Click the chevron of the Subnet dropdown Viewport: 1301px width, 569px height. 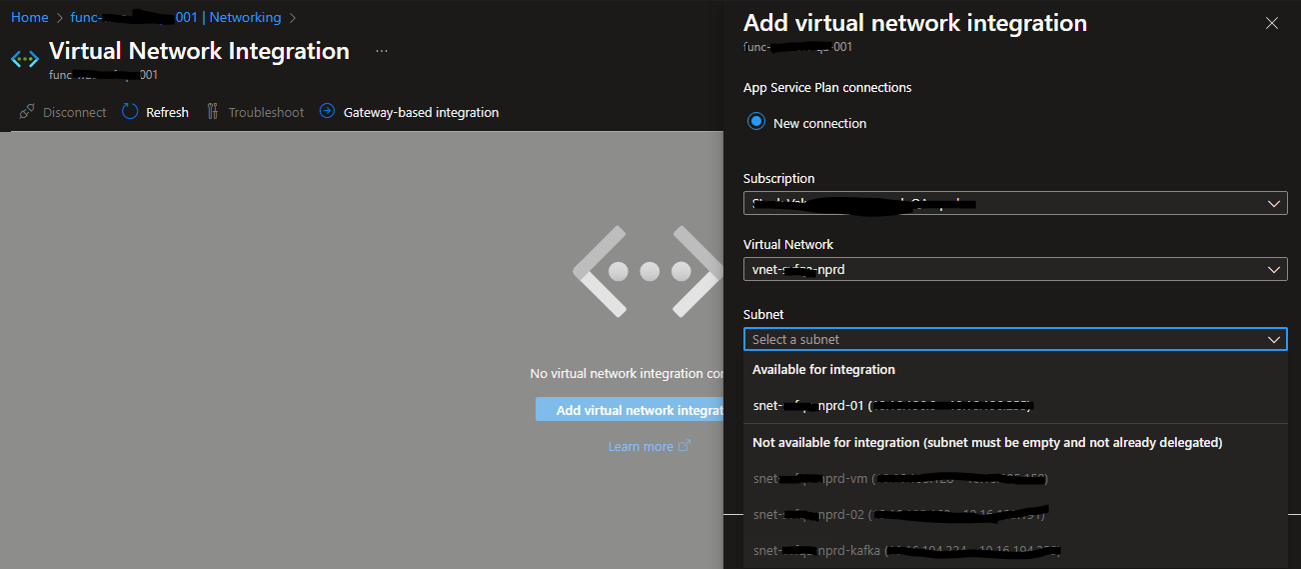tap(1274, 339)
